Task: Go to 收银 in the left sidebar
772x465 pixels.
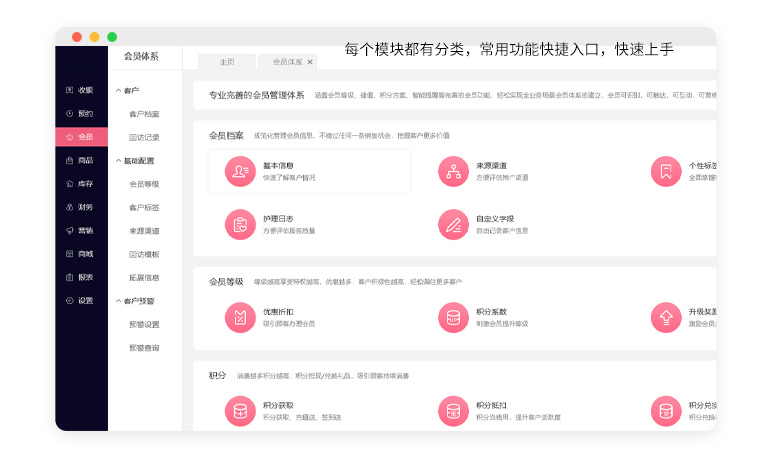Action: coord(80,90)
